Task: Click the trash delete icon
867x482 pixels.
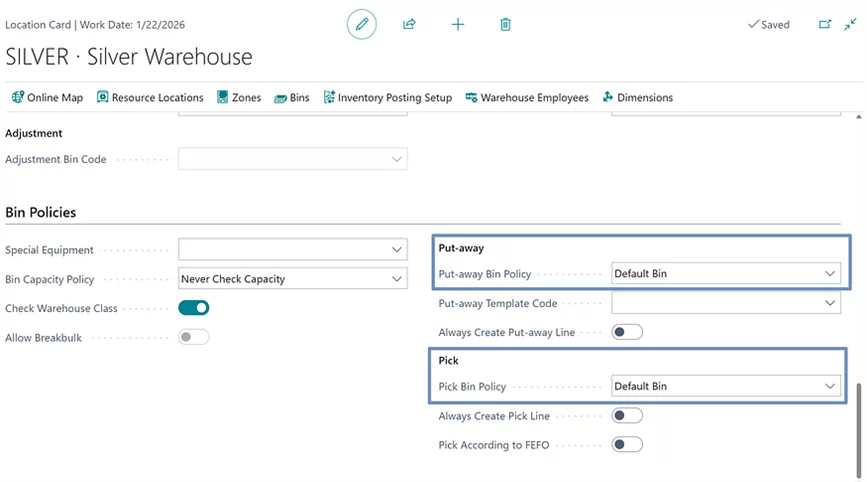Action: pyautogui.click(x=505, y=24)
